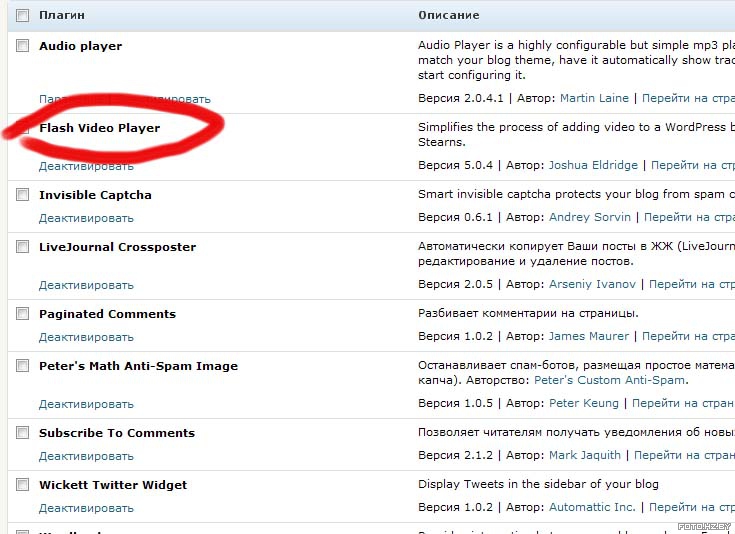The height and width of the screenshot is (534, 735).
Task: Select the LiveJournal Crossposter checkbox
Action: point(22,247)
